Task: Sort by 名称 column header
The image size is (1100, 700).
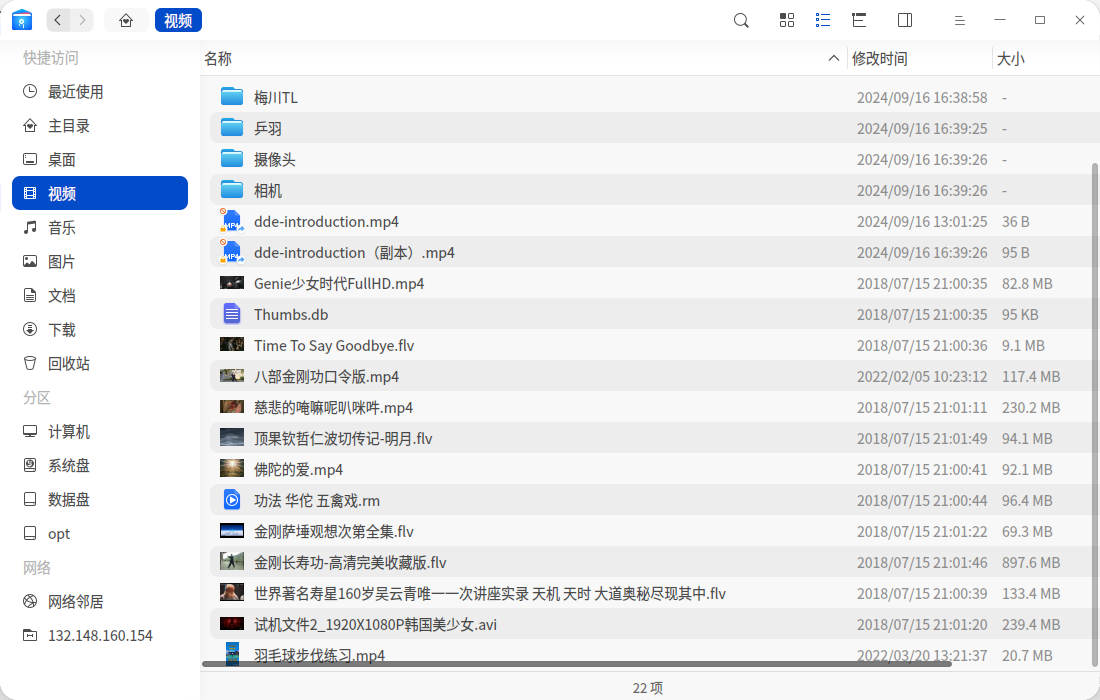Action: click(218, 59)
